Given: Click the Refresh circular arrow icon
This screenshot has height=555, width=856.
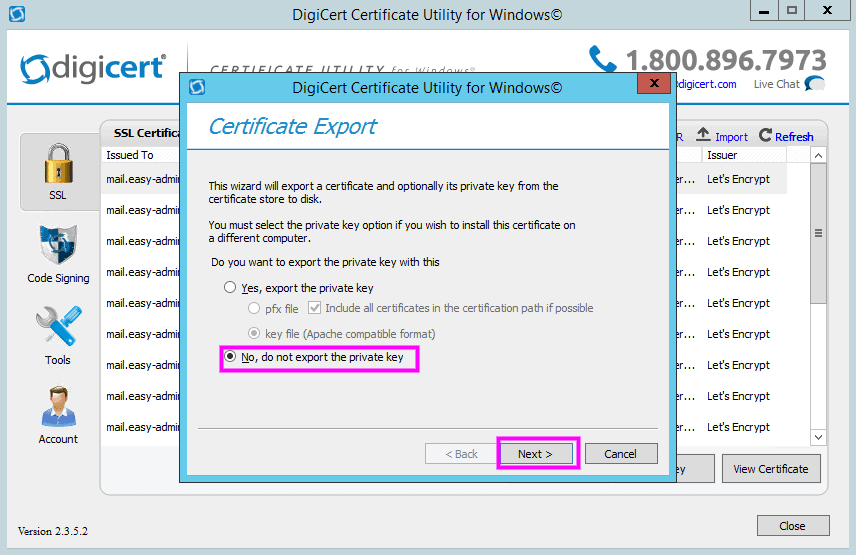Looking at the screenshot, I should click(765, 135).
